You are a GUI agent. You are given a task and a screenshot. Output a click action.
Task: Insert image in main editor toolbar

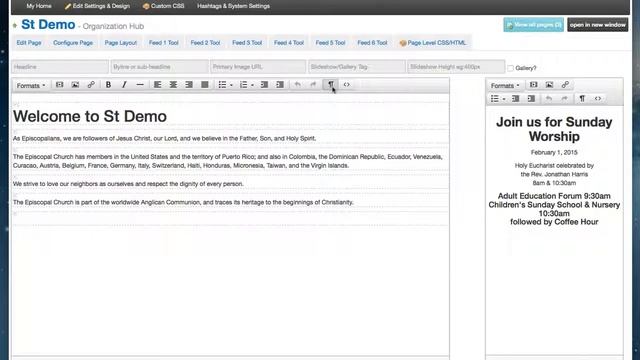tap(75, 85)
